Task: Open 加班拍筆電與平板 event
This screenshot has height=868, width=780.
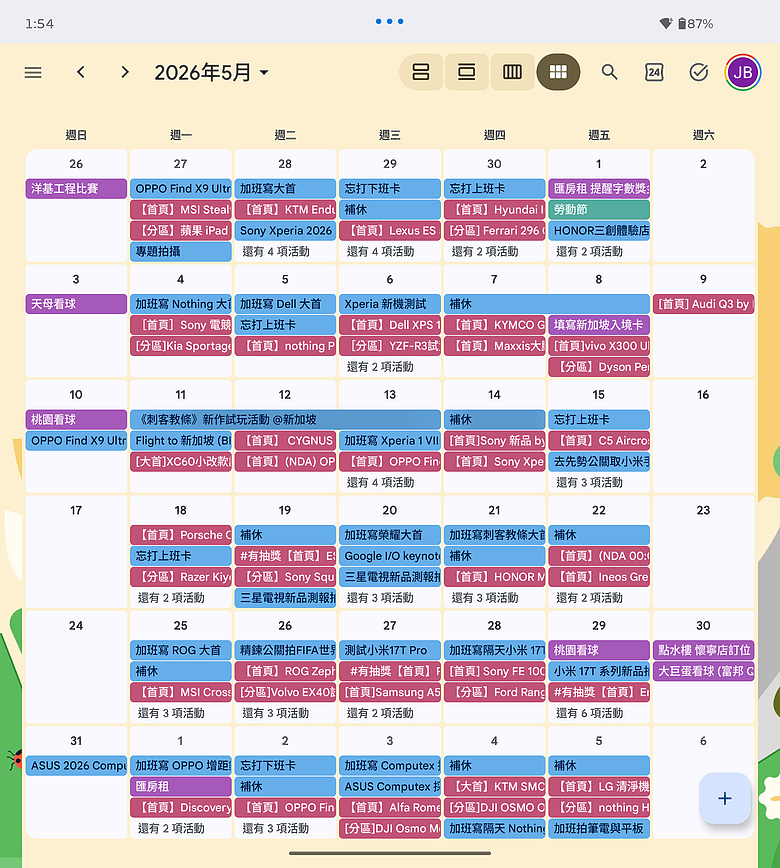Action: (x=599, y=829)
